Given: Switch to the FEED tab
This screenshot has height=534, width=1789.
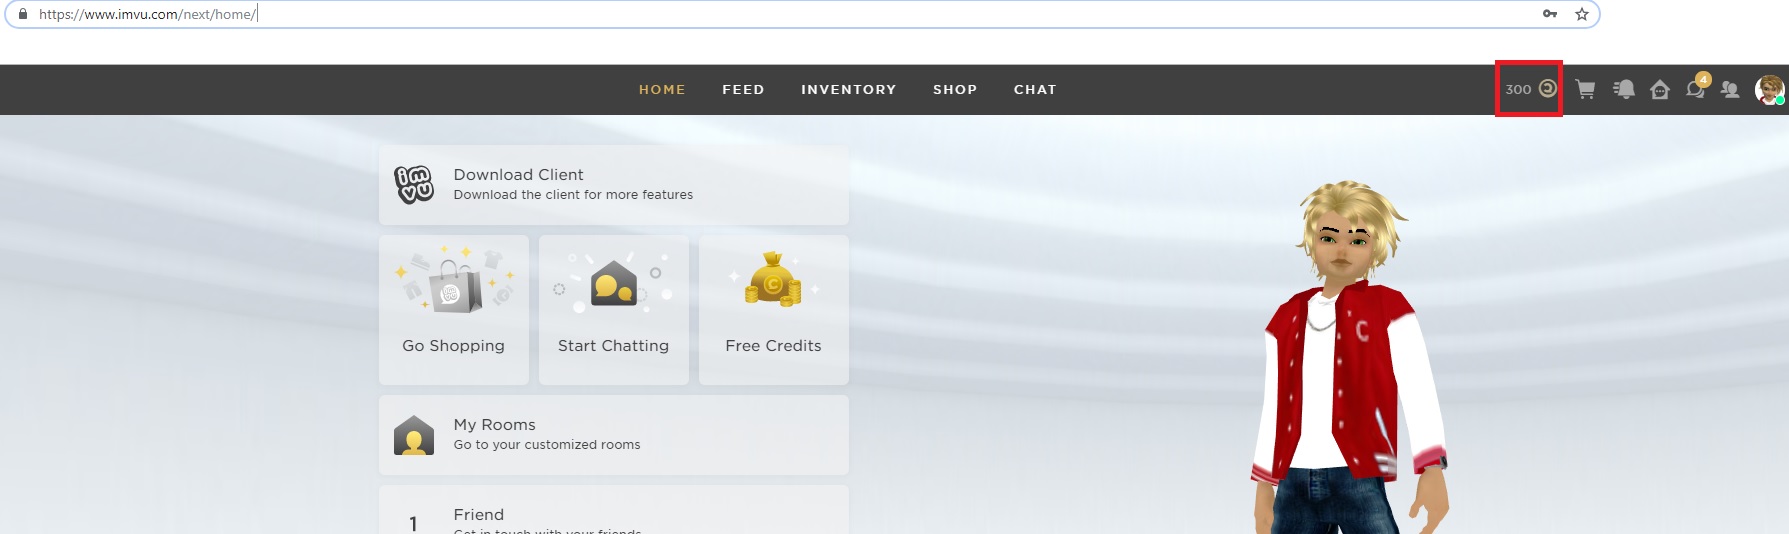Looking at the screenshot, I should pos(743,90).
